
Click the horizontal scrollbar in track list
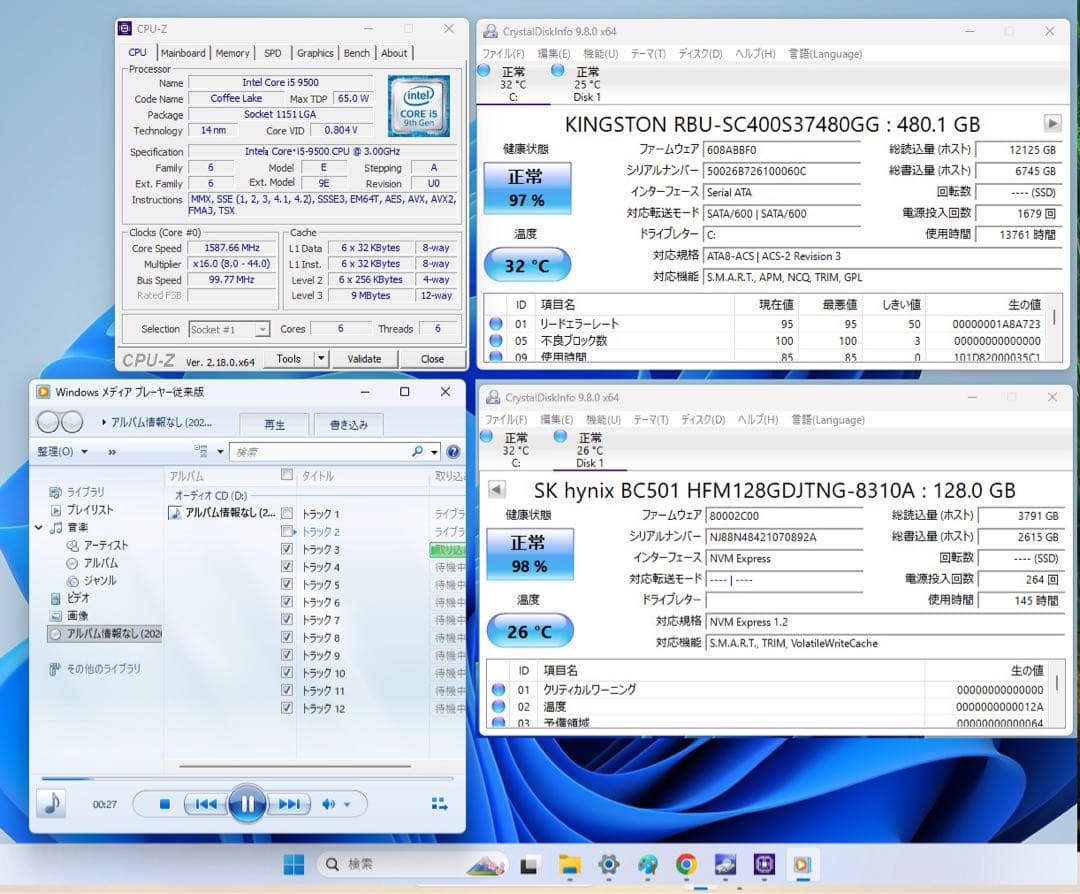[x=295, y=765]
